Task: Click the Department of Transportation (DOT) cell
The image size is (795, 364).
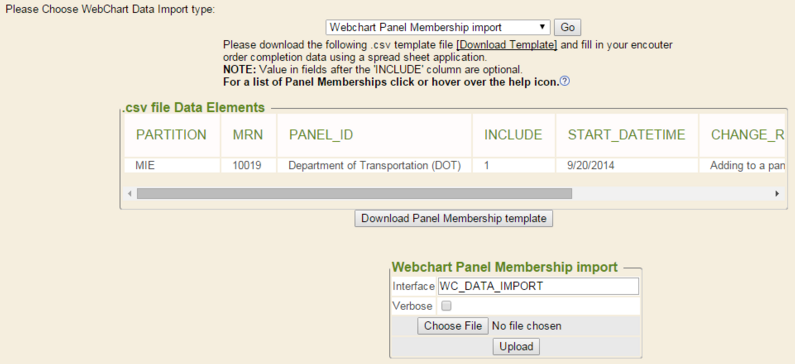Action: tap(374, 165)
